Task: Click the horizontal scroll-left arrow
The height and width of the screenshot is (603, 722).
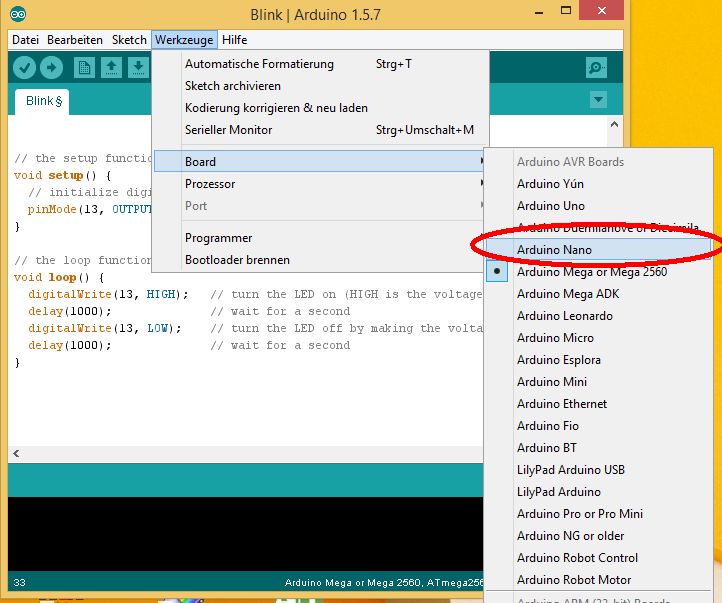Action: coord(16,454)
